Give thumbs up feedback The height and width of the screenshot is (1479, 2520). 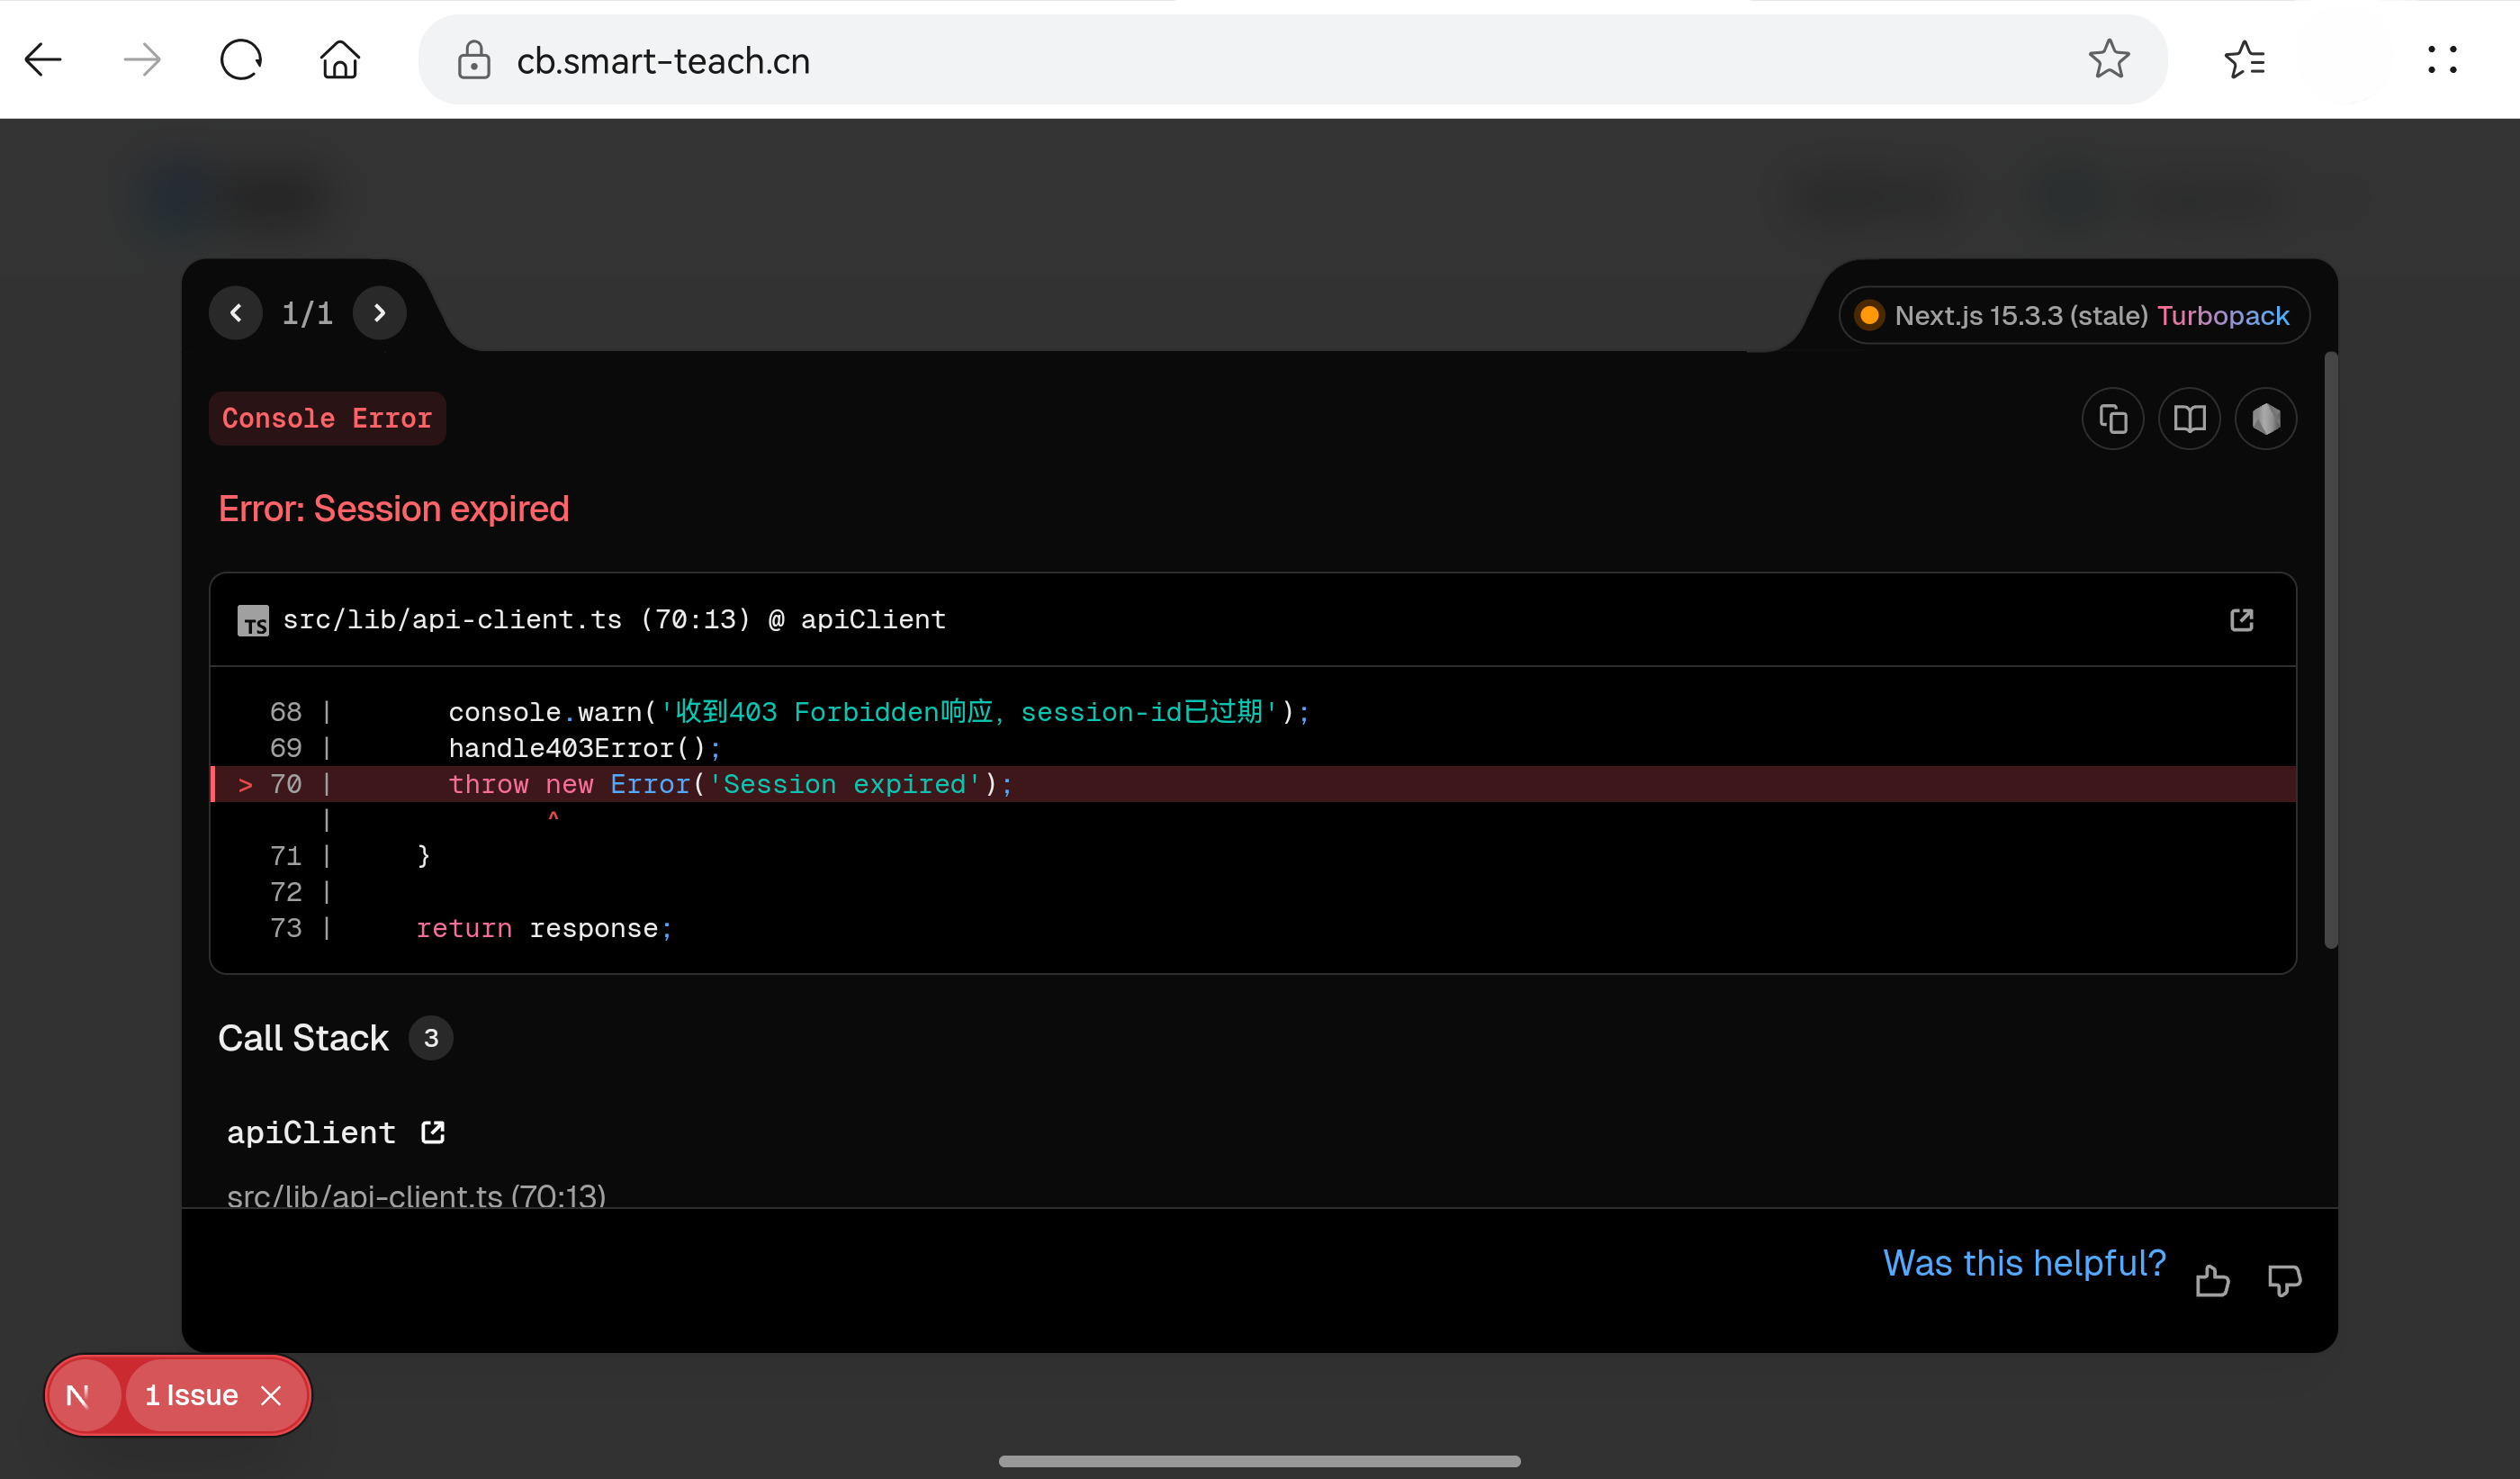2213,1280
